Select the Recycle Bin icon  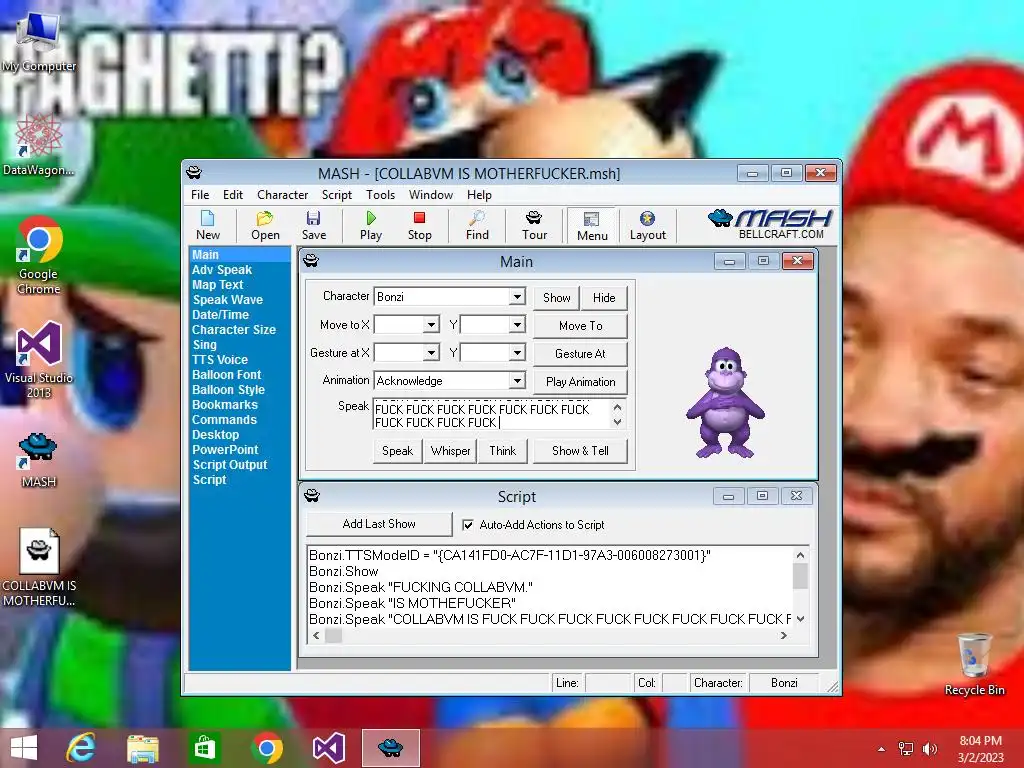pyautogui.click(x=974, y=664)
